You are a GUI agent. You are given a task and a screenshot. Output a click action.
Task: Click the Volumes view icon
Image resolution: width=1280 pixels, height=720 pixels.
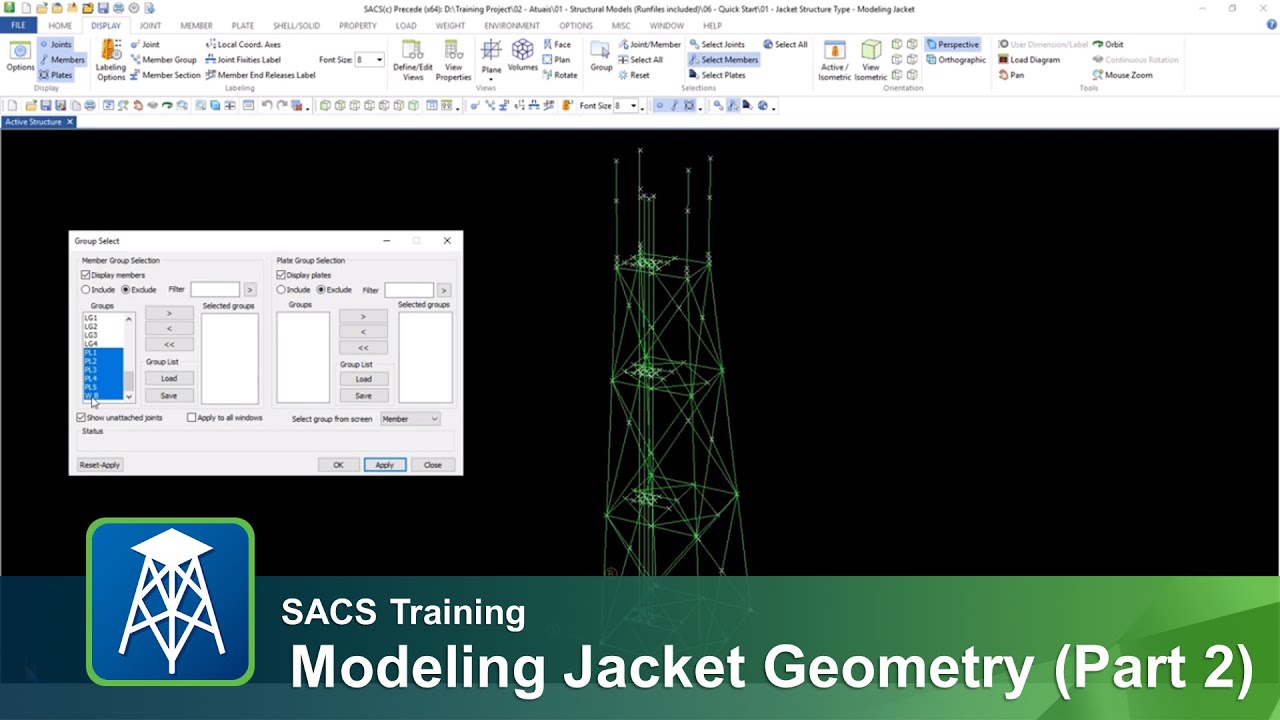point(523,56)
